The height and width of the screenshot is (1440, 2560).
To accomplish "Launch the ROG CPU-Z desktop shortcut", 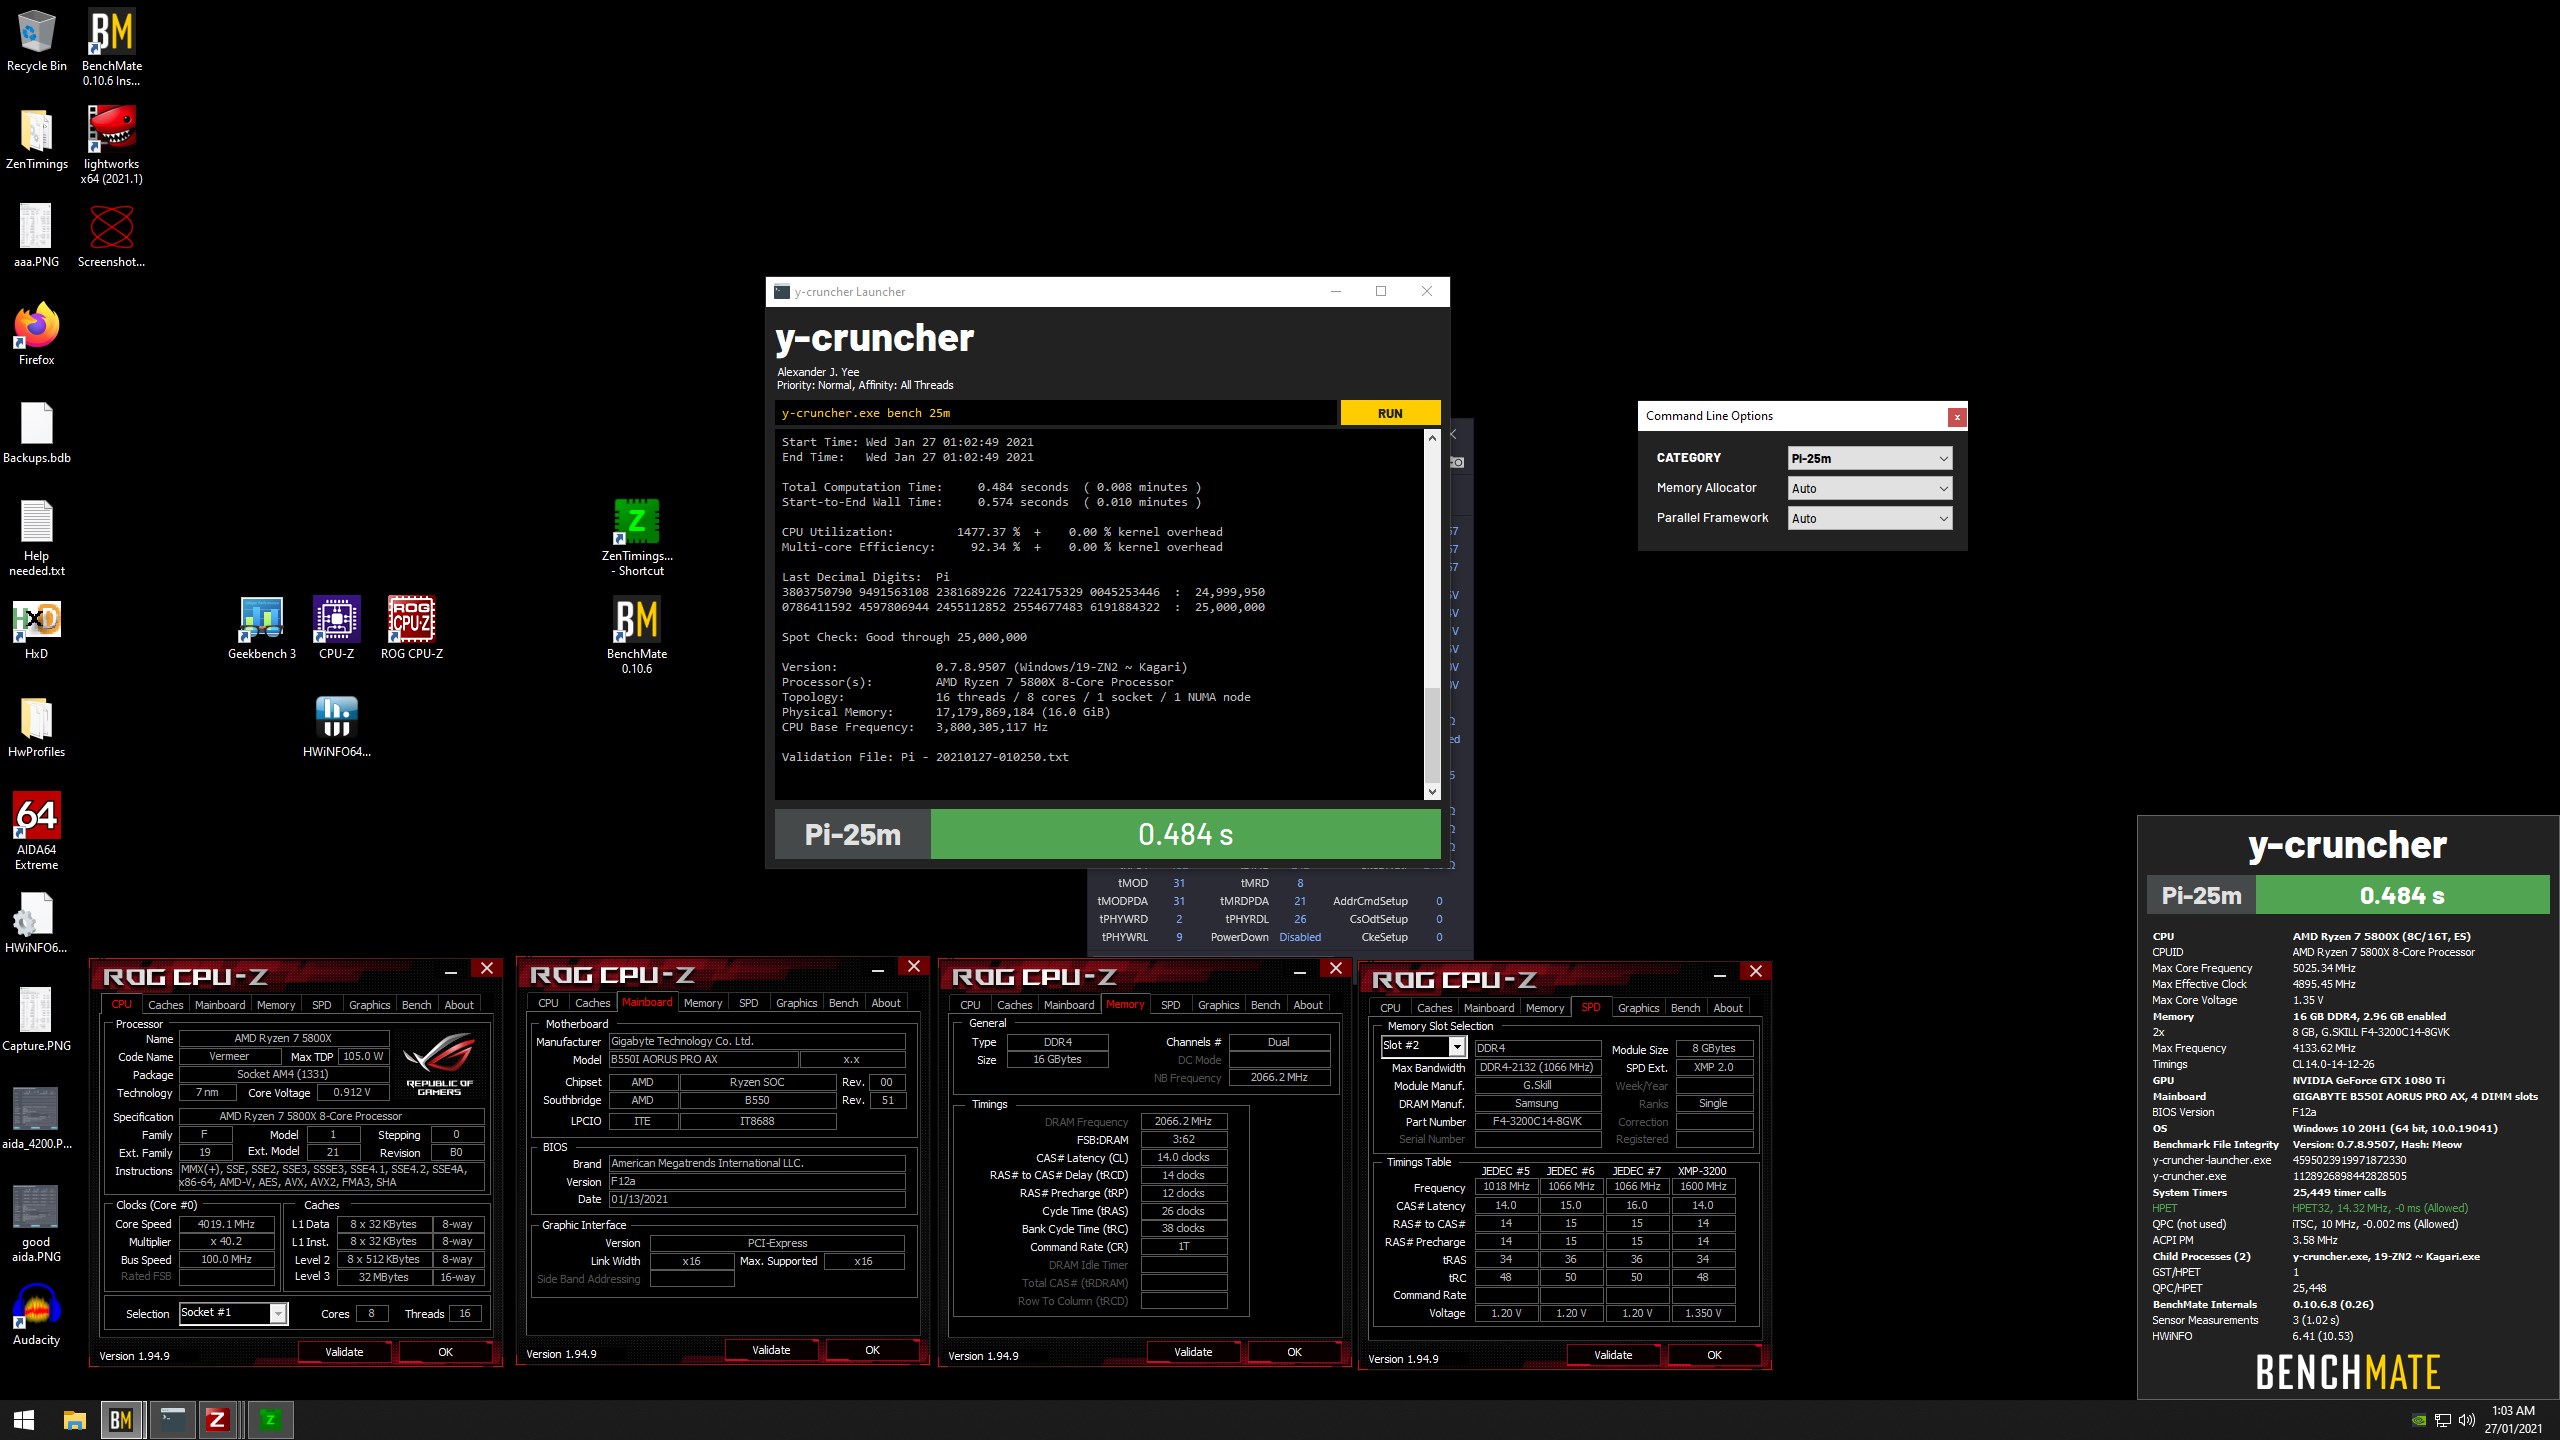I will [411, 629].
